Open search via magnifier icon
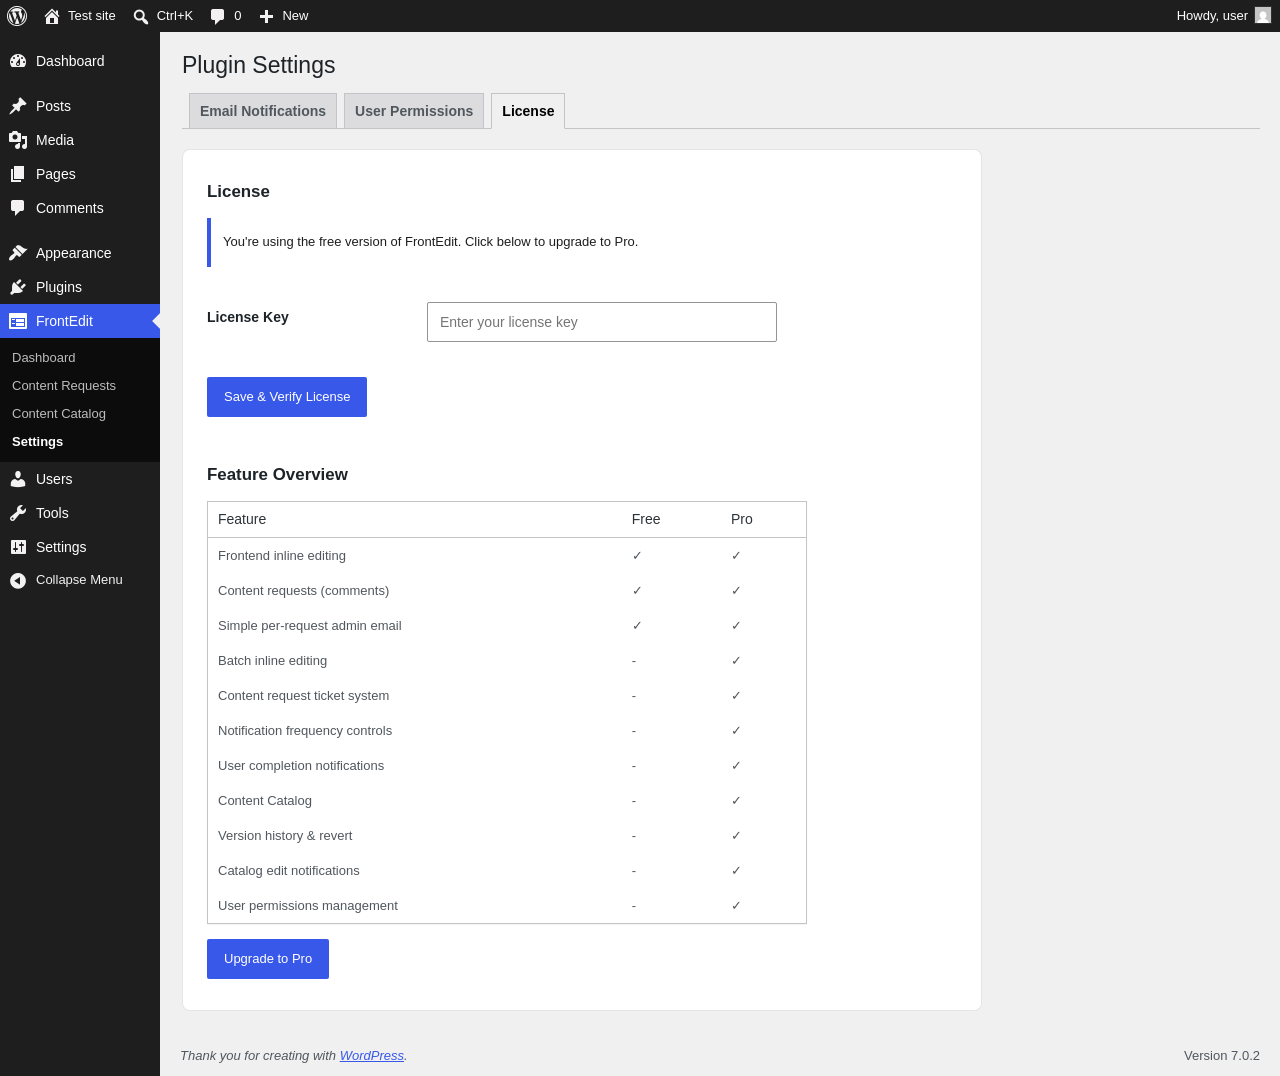This screenshot has height=1076, width=1280. coord(141,16)
